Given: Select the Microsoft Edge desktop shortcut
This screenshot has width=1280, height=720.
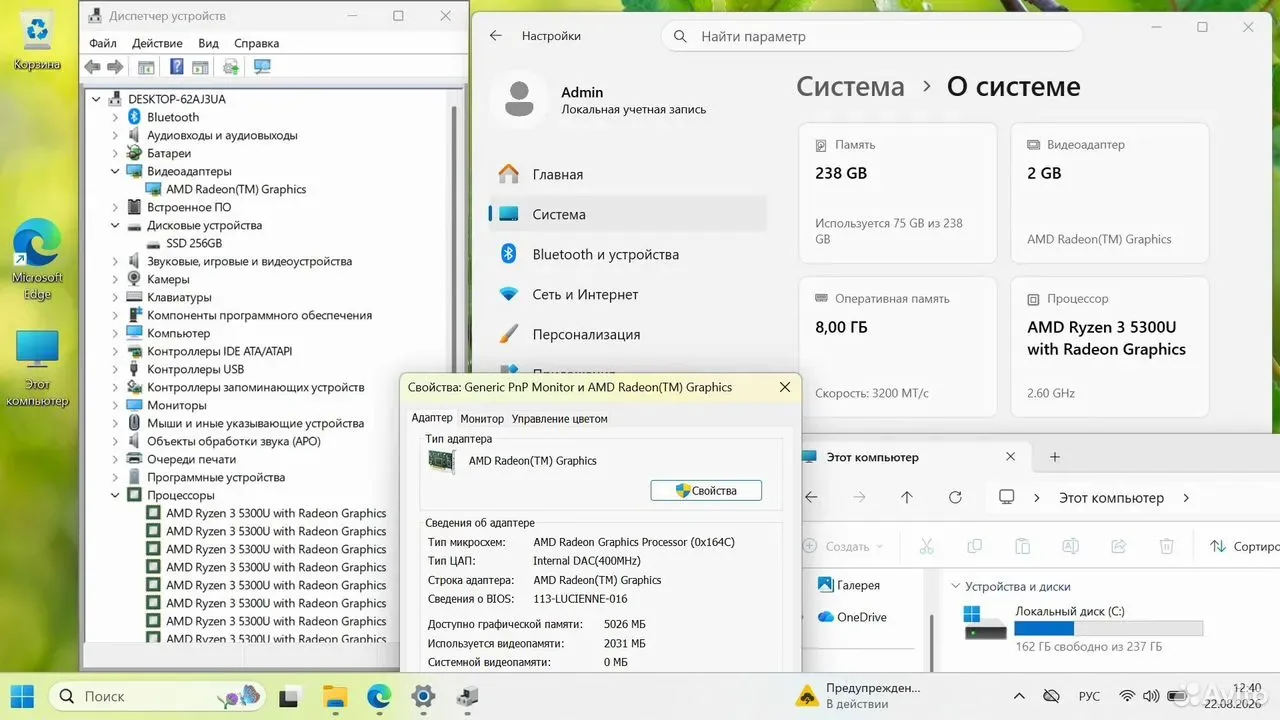Looking at the screenshot, I should (x=37, y=259).
